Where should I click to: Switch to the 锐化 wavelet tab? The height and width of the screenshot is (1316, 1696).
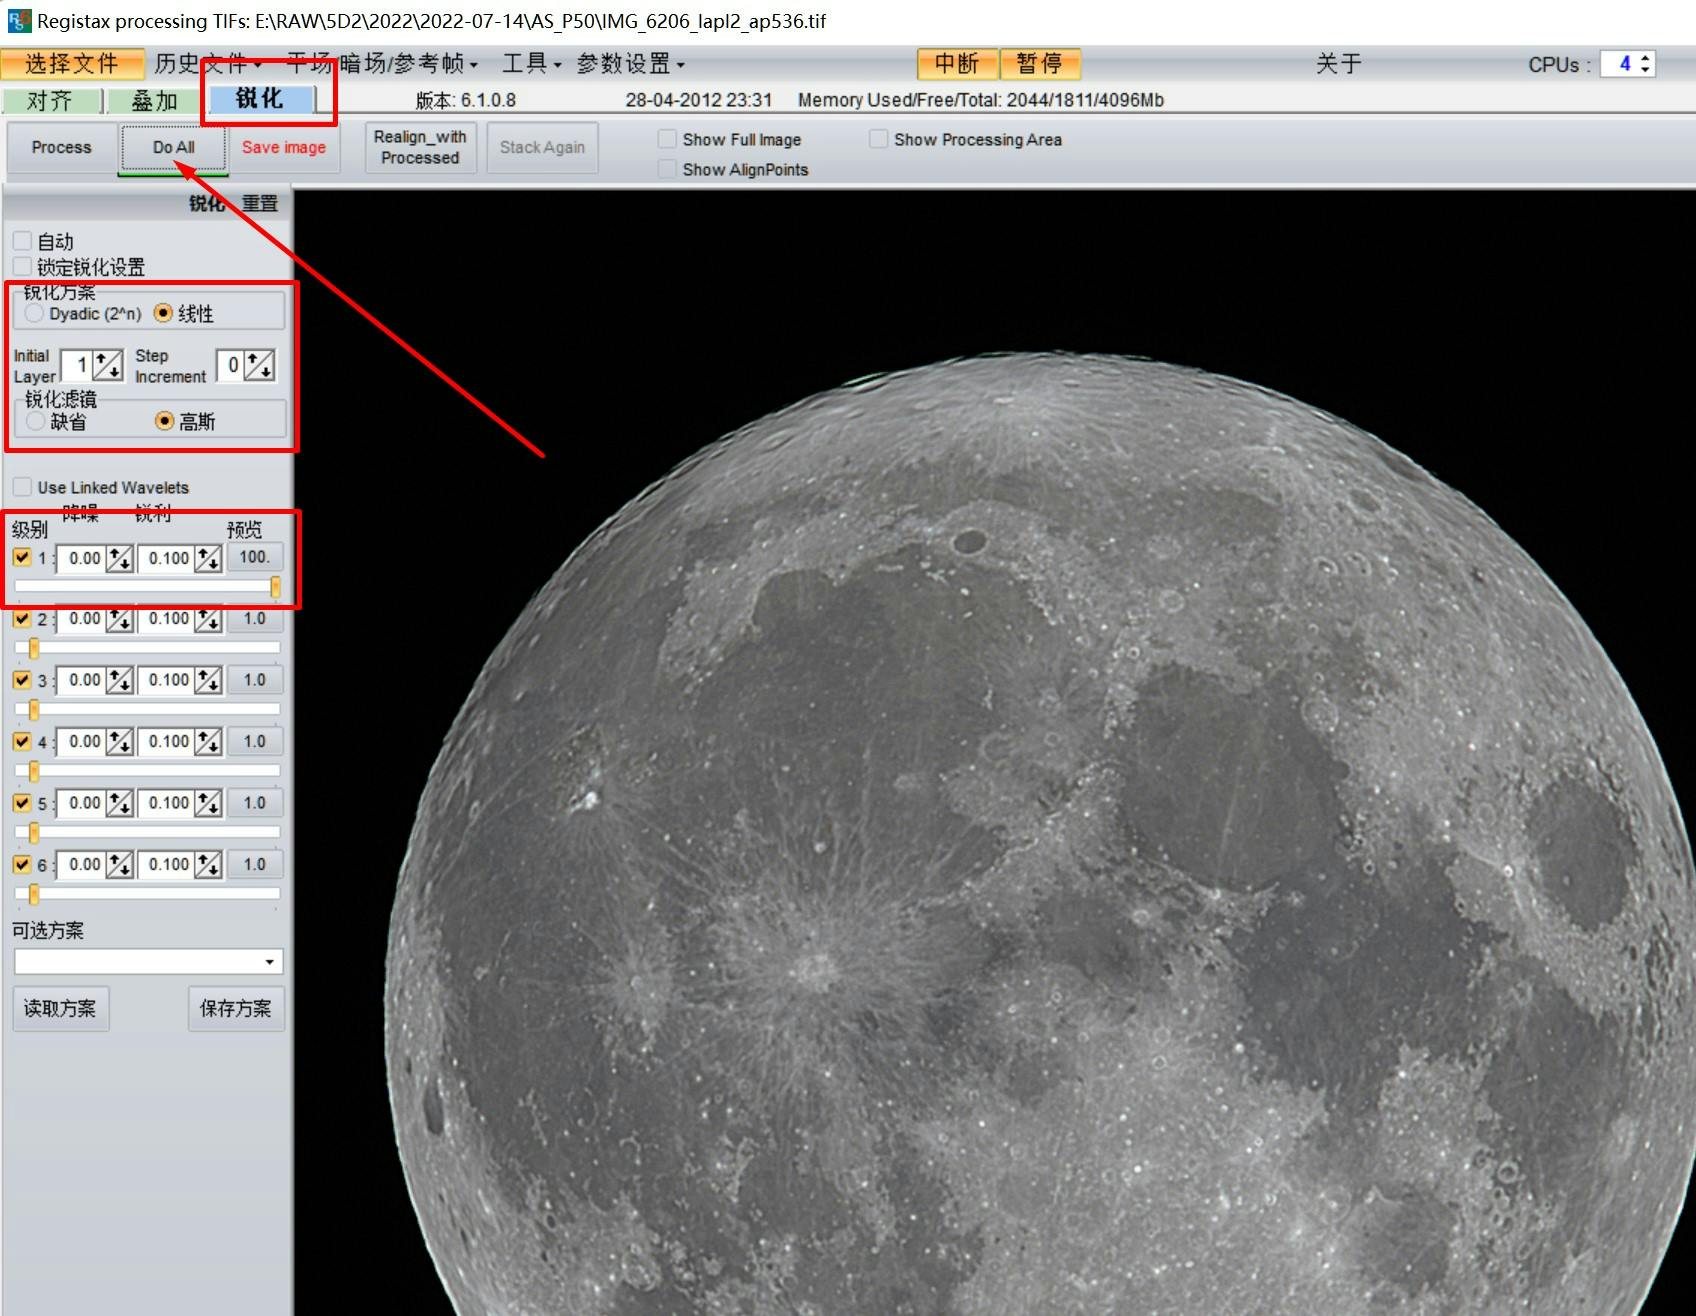(x=260, y=99)
